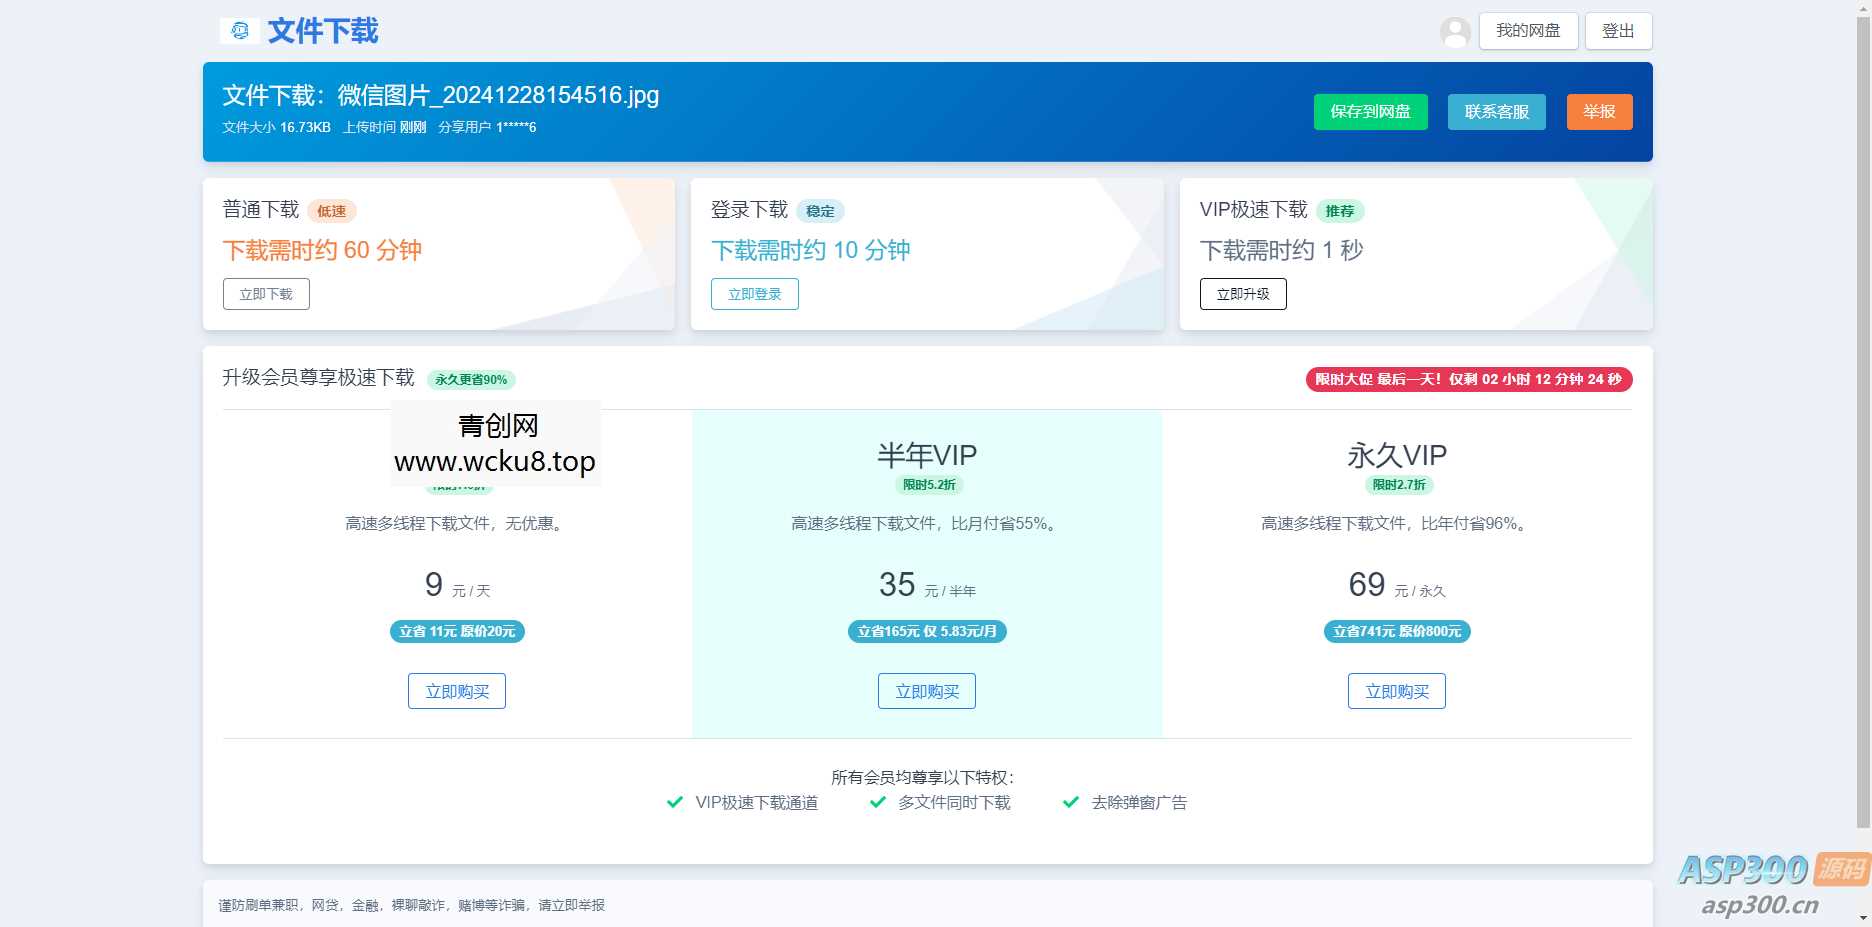
Task: Start slow download with 立即下载
Action: tap(265, 294)
